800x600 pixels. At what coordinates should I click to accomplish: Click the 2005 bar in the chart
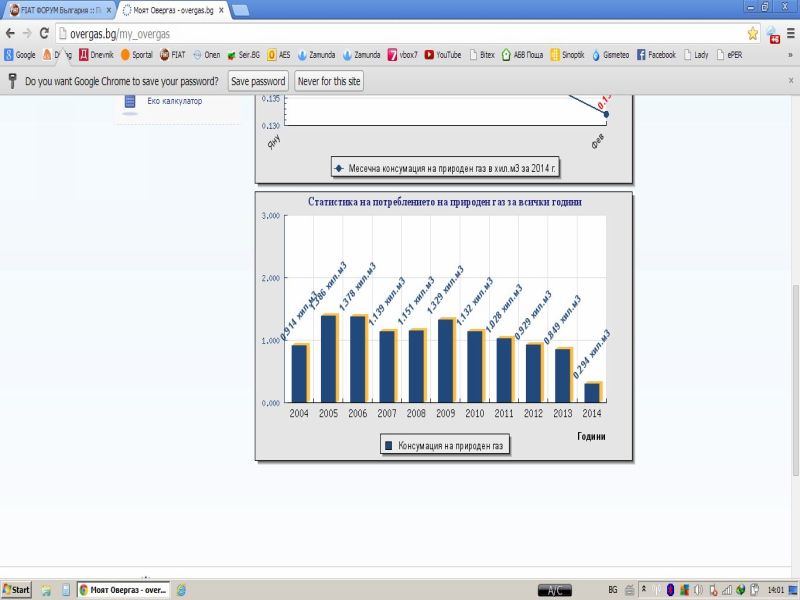point(329,358)
